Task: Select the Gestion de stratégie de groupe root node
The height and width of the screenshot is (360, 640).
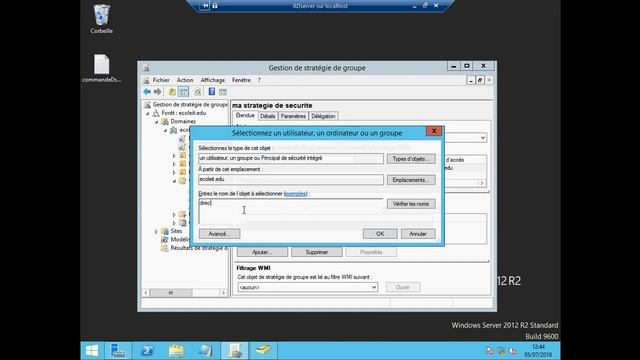Action: pos(190,105)
